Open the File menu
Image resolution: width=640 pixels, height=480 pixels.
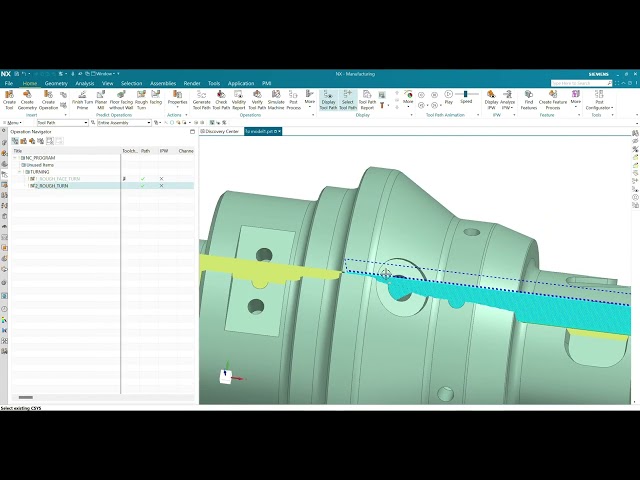pyautogui.click(x=9, y=83)
